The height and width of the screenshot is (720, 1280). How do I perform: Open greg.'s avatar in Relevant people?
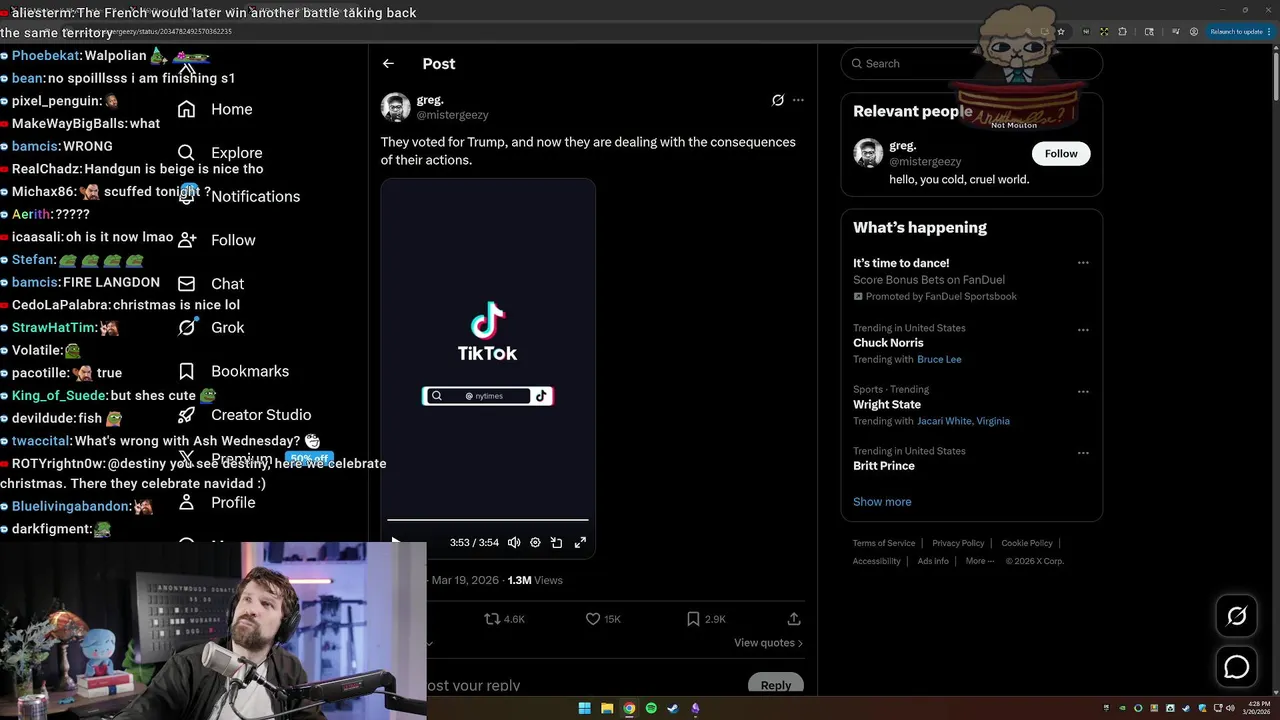[868, 153]
